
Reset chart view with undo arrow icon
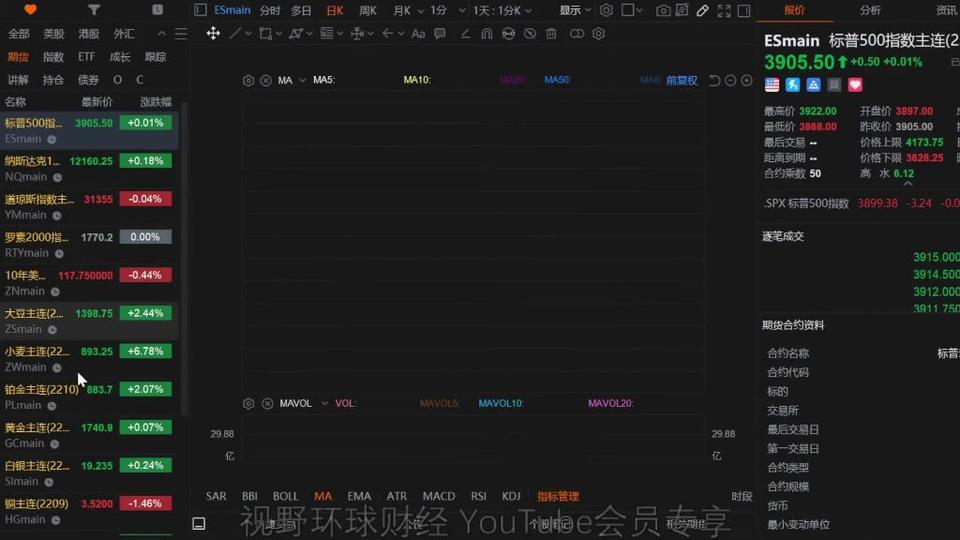(714, 80)
